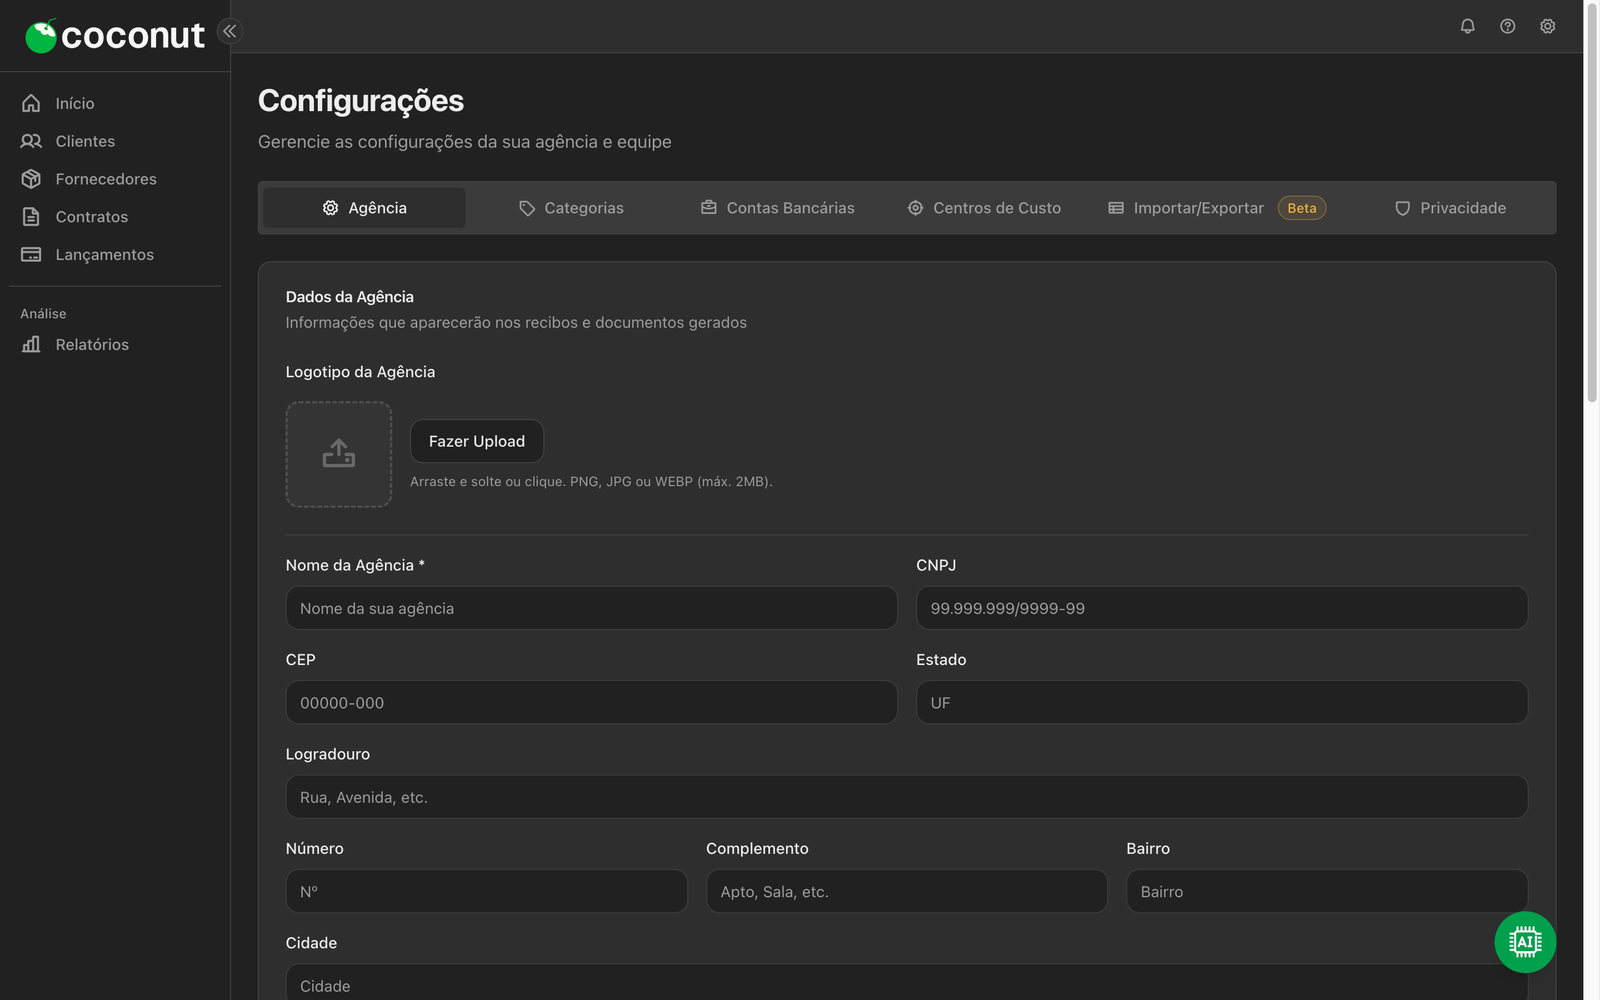
Task: Open the gear settings icon in header
Action: 1547,26
